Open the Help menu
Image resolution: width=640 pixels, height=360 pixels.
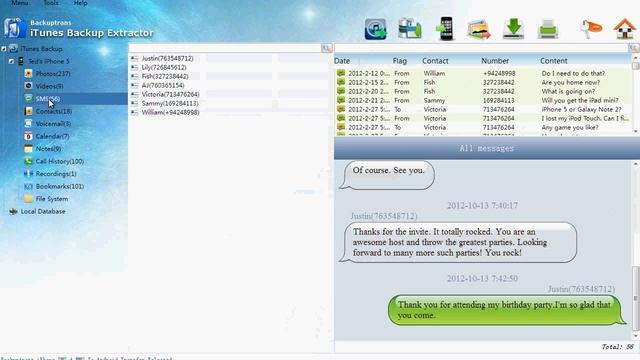pos(80,3)
